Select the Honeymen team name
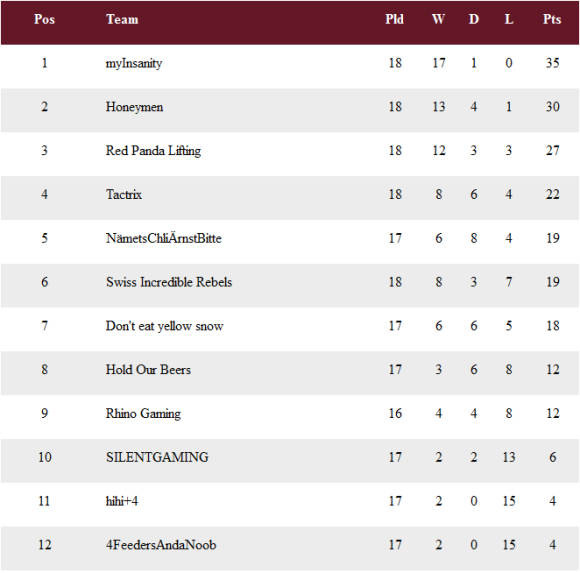Viewport: 580px width, 573px height. pyautogui.click(x=134, y=107)
